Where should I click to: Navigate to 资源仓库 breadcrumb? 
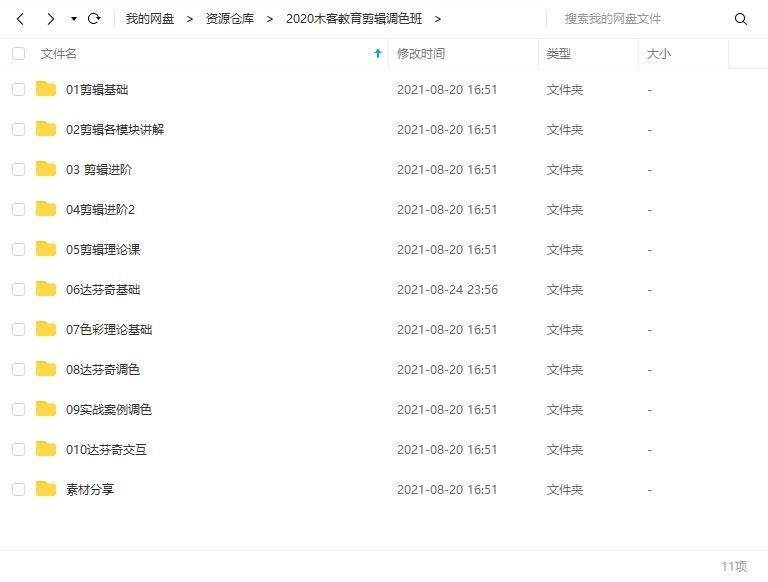(230, 19)
